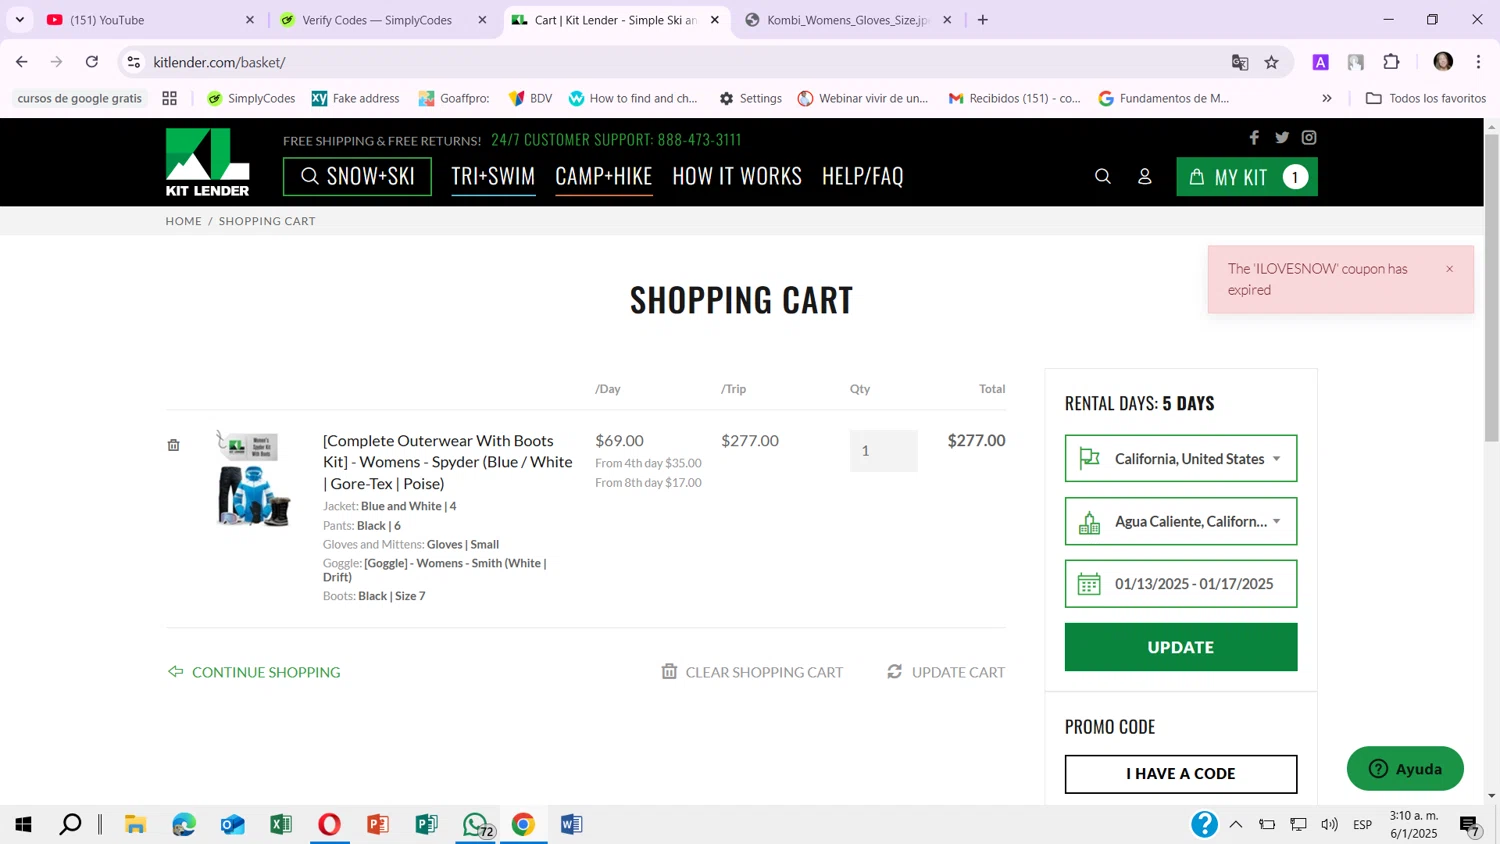
Task: Open Opera browser from taskbar
Action: (329, 824)
